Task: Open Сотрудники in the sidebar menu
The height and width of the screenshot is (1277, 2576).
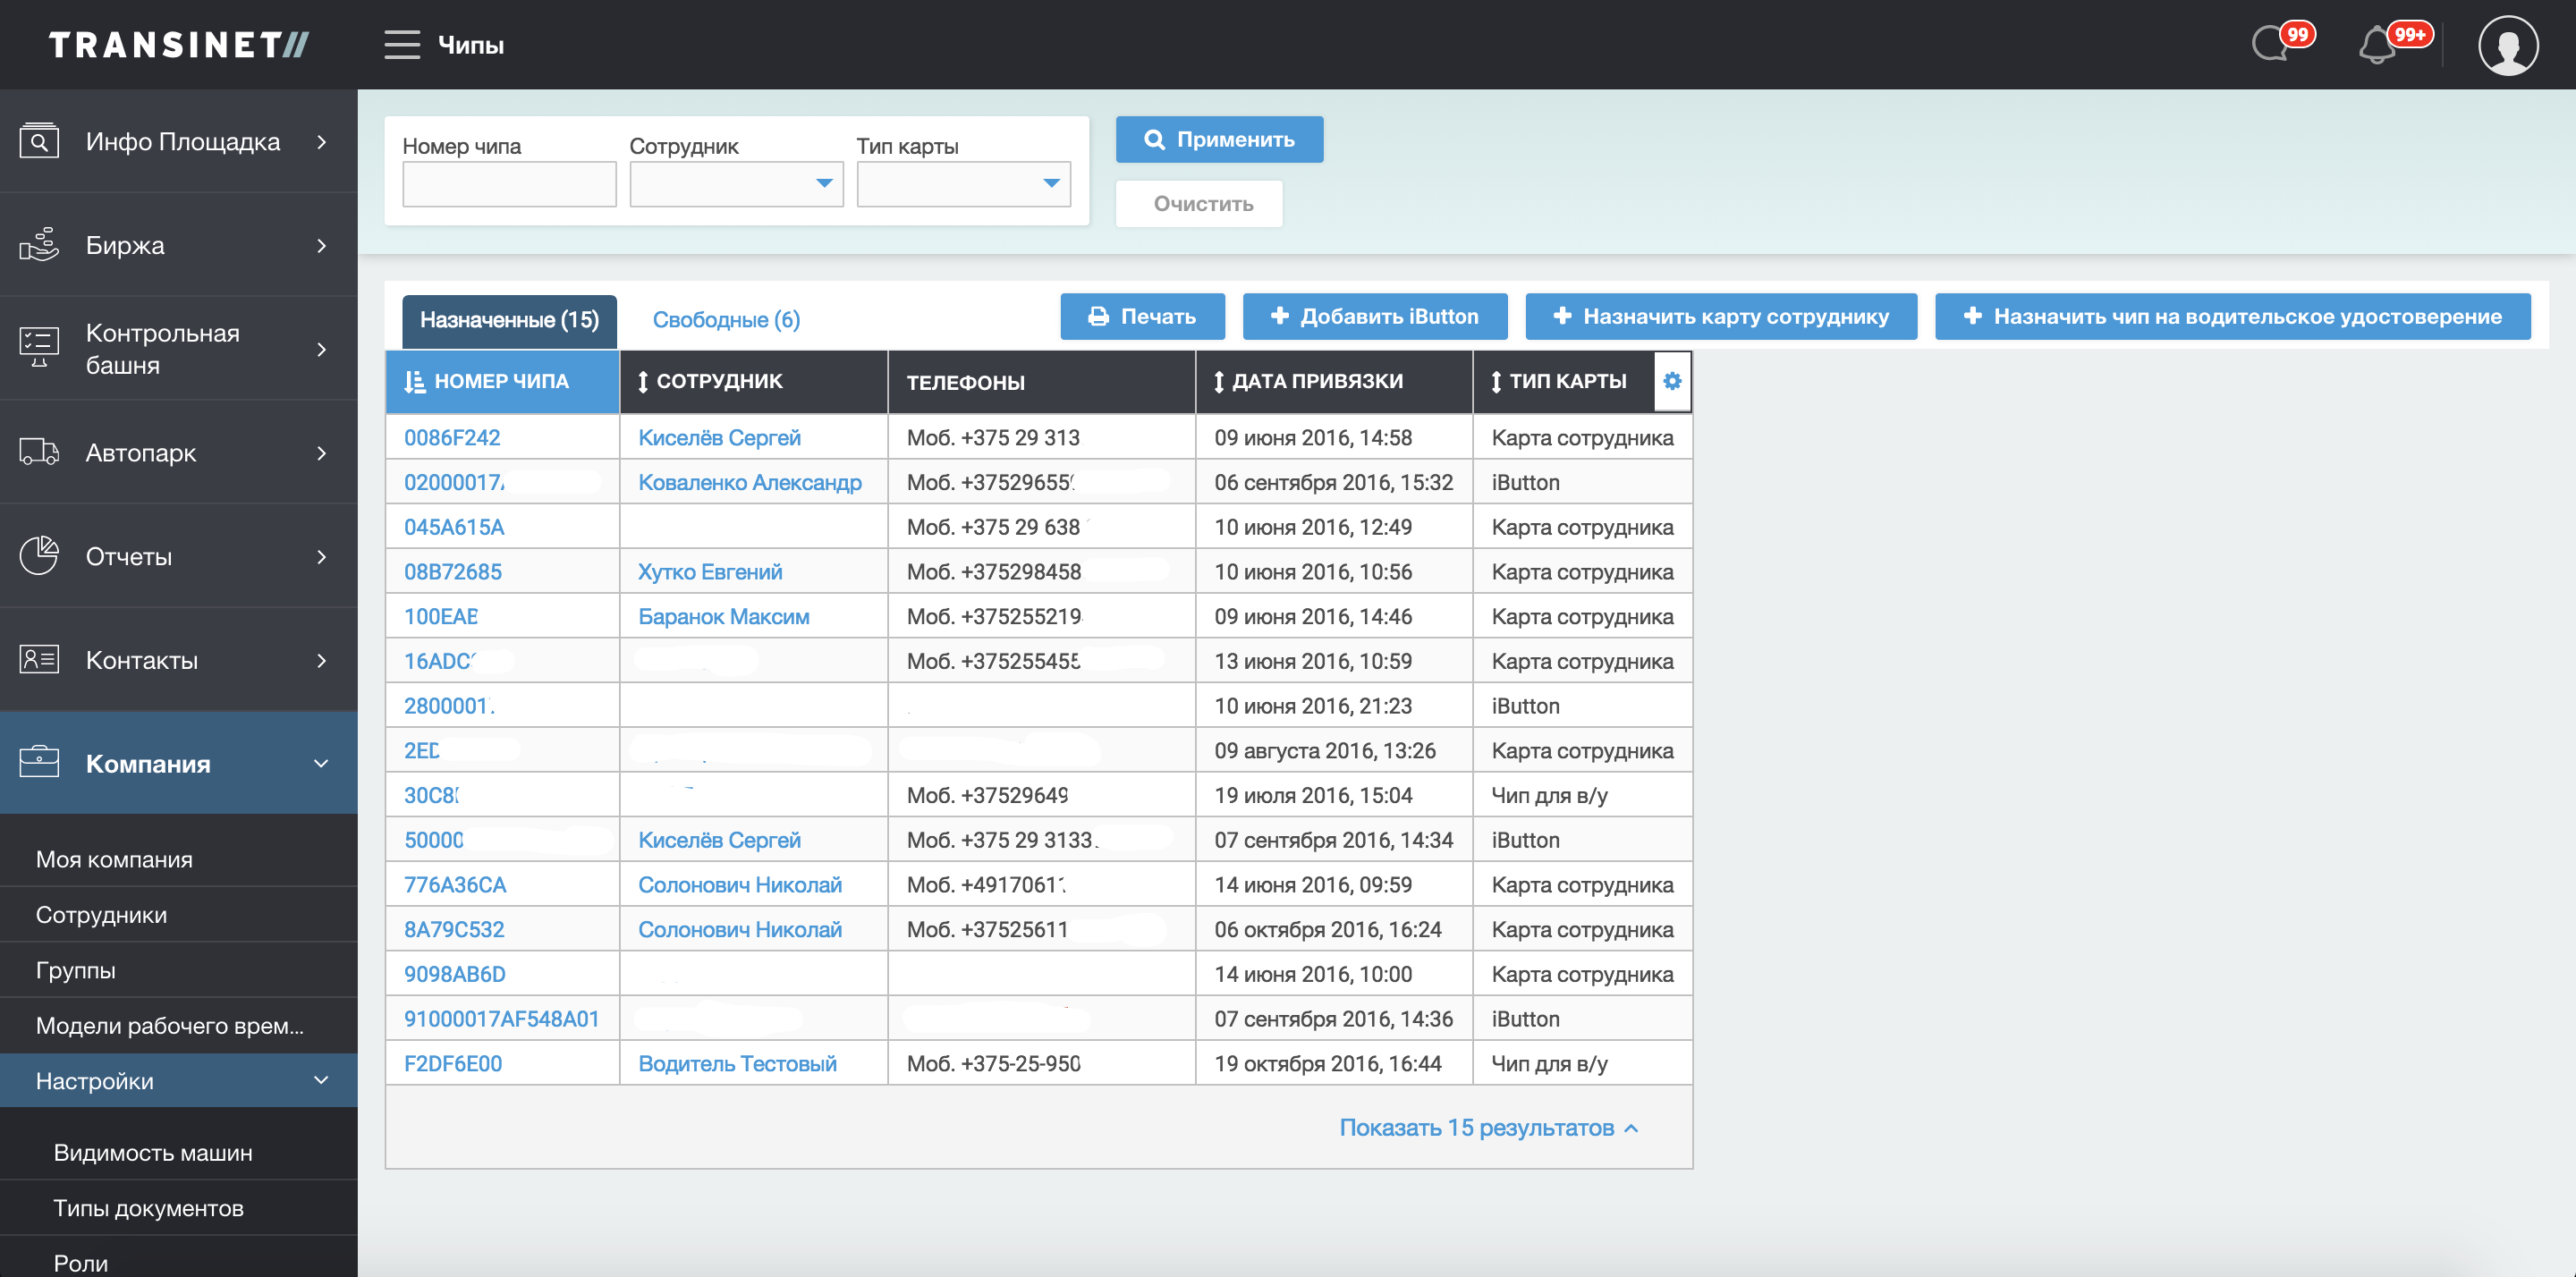Action: coord(101,914)
